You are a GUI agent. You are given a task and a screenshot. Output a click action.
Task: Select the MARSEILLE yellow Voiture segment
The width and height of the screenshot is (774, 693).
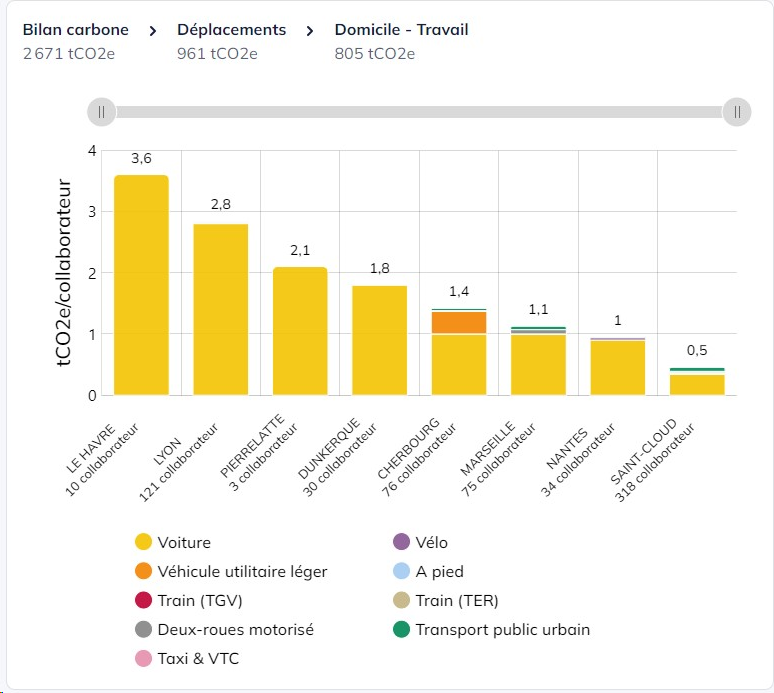pos(539,365)
